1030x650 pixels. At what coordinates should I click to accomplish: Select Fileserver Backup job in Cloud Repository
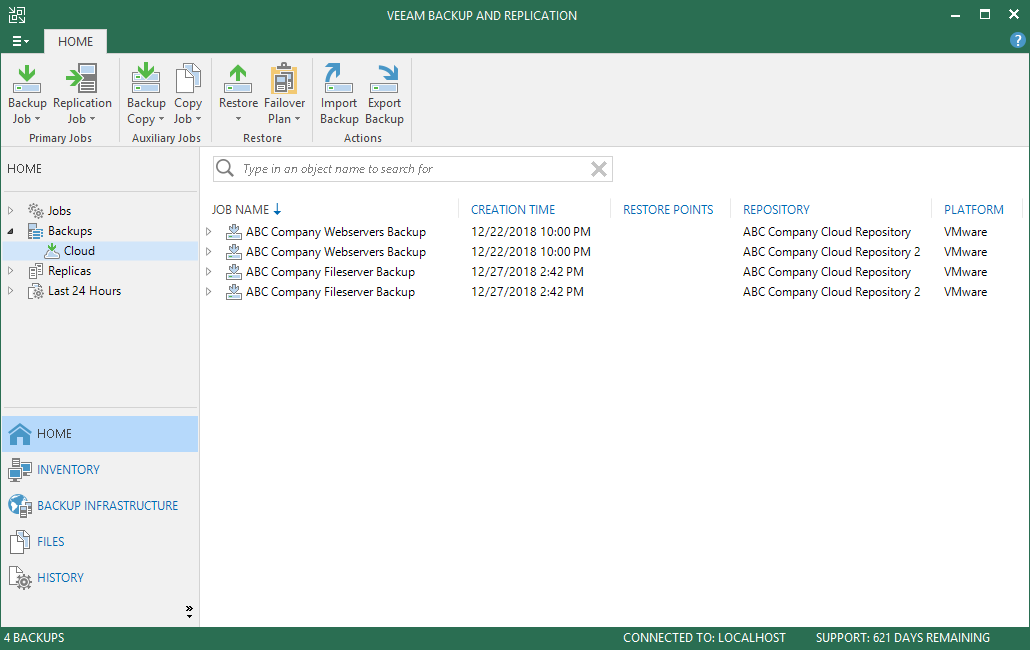click(x=330, y=272)
